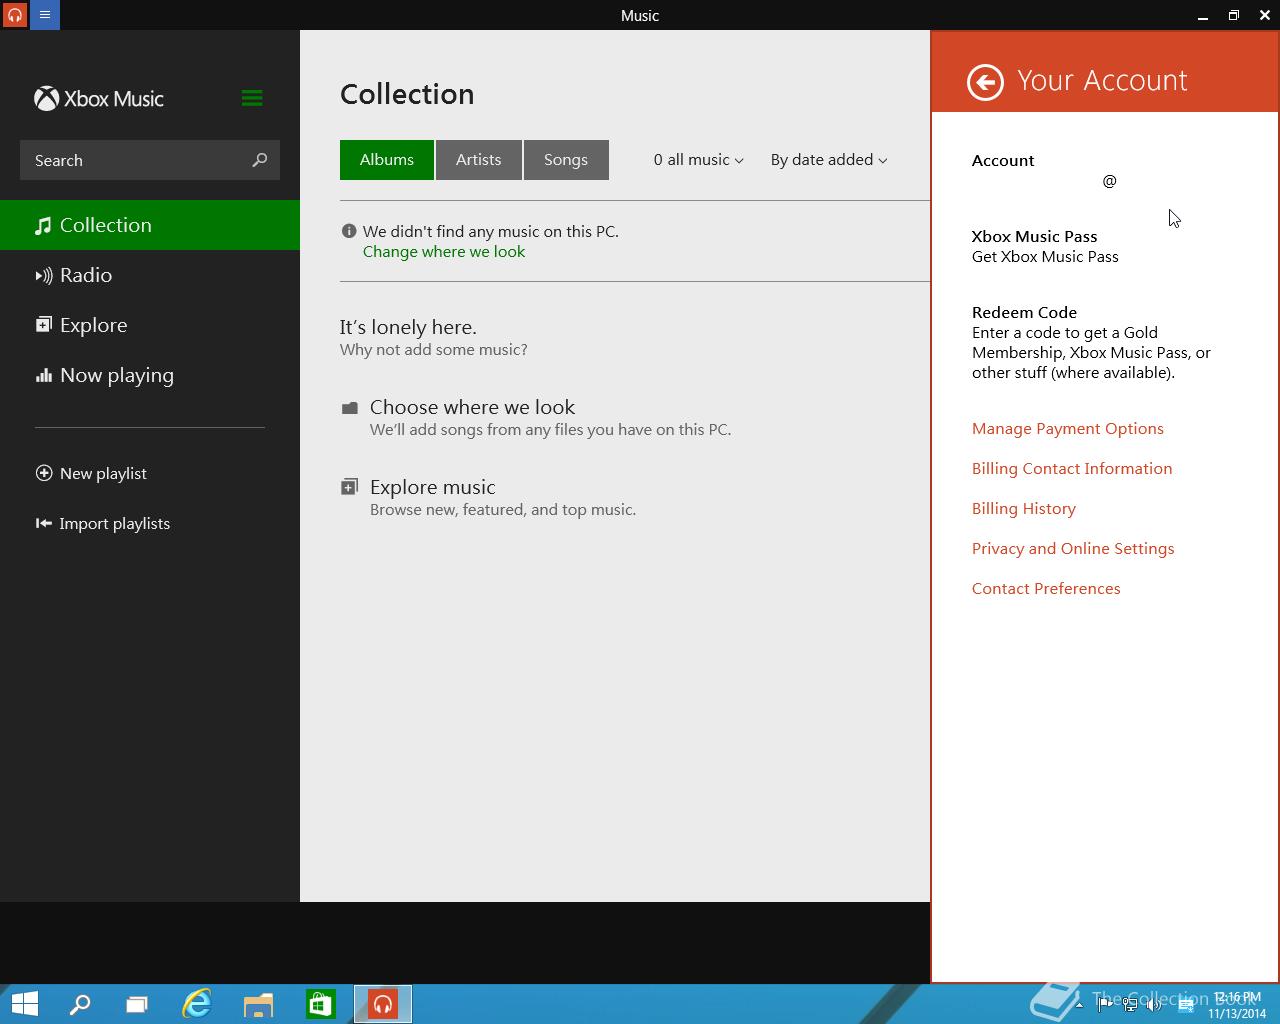Open taskbar Search magnifier

tap(79, 1004)
